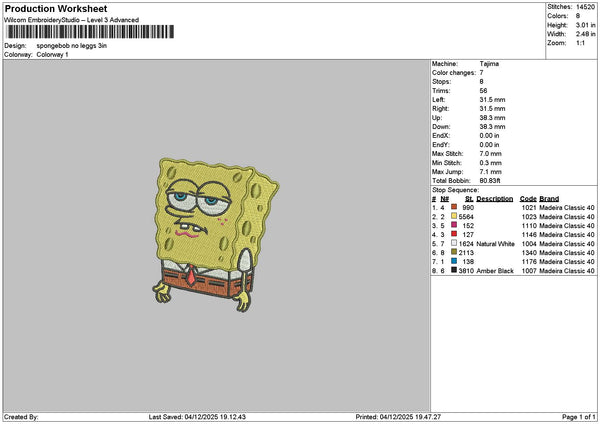Screen dimensions: 600x424
Task: Click the 'Page 1 of 1' indicator
Action: 579,417
